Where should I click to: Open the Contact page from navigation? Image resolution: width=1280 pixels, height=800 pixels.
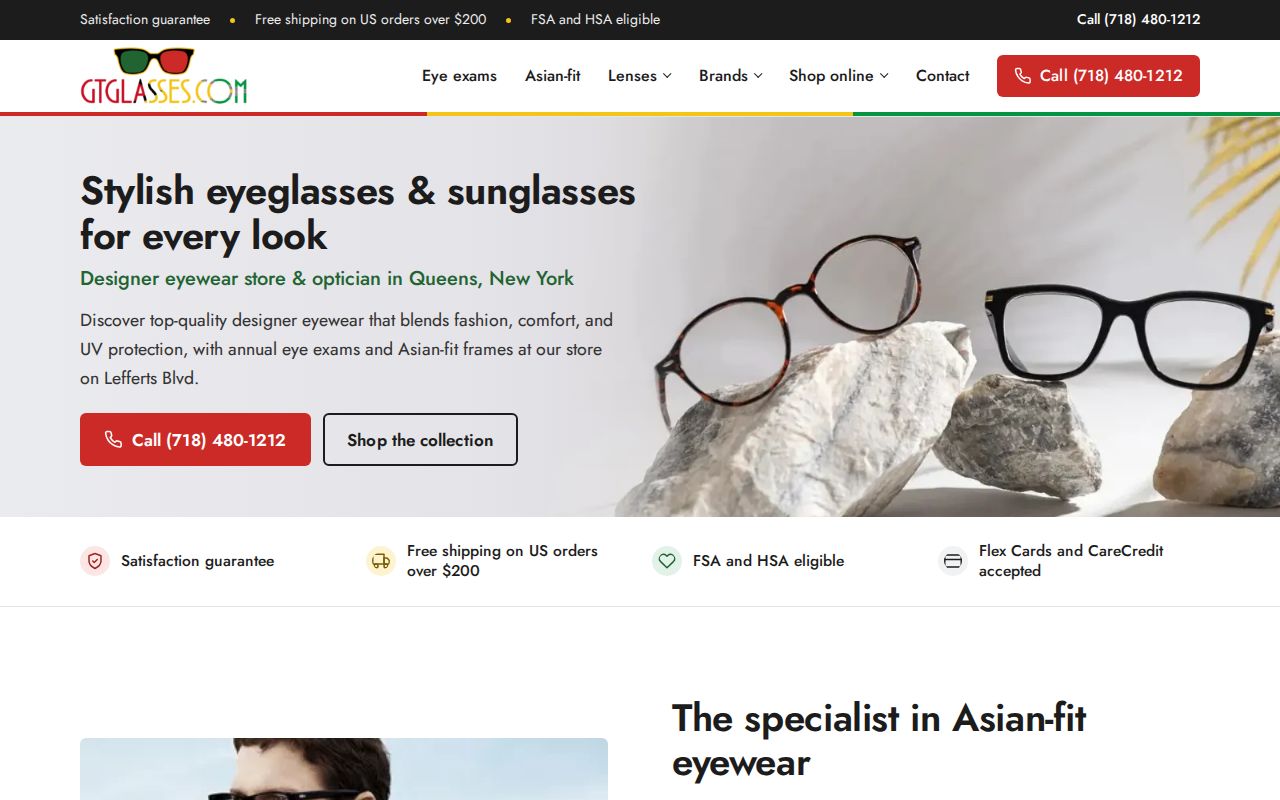point(943,76)
